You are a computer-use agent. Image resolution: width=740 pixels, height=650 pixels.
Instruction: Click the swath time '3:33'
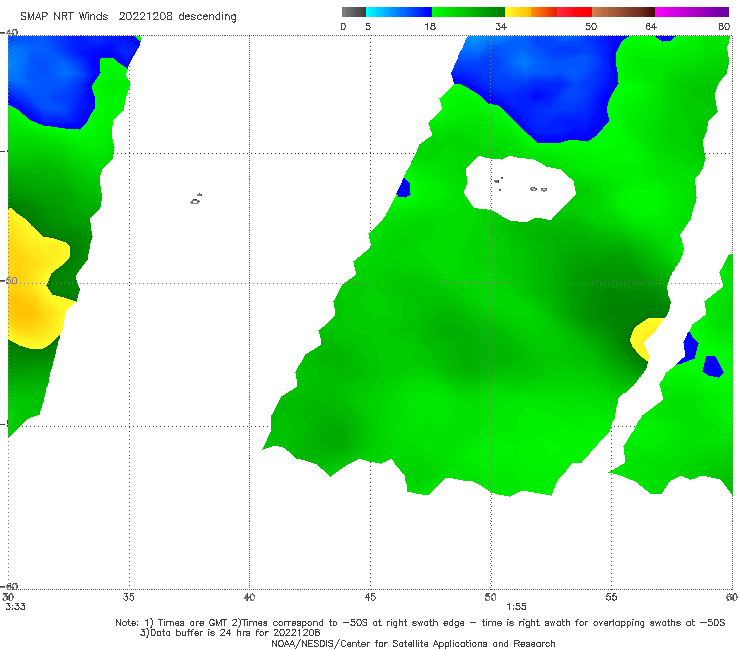[16, 606]
